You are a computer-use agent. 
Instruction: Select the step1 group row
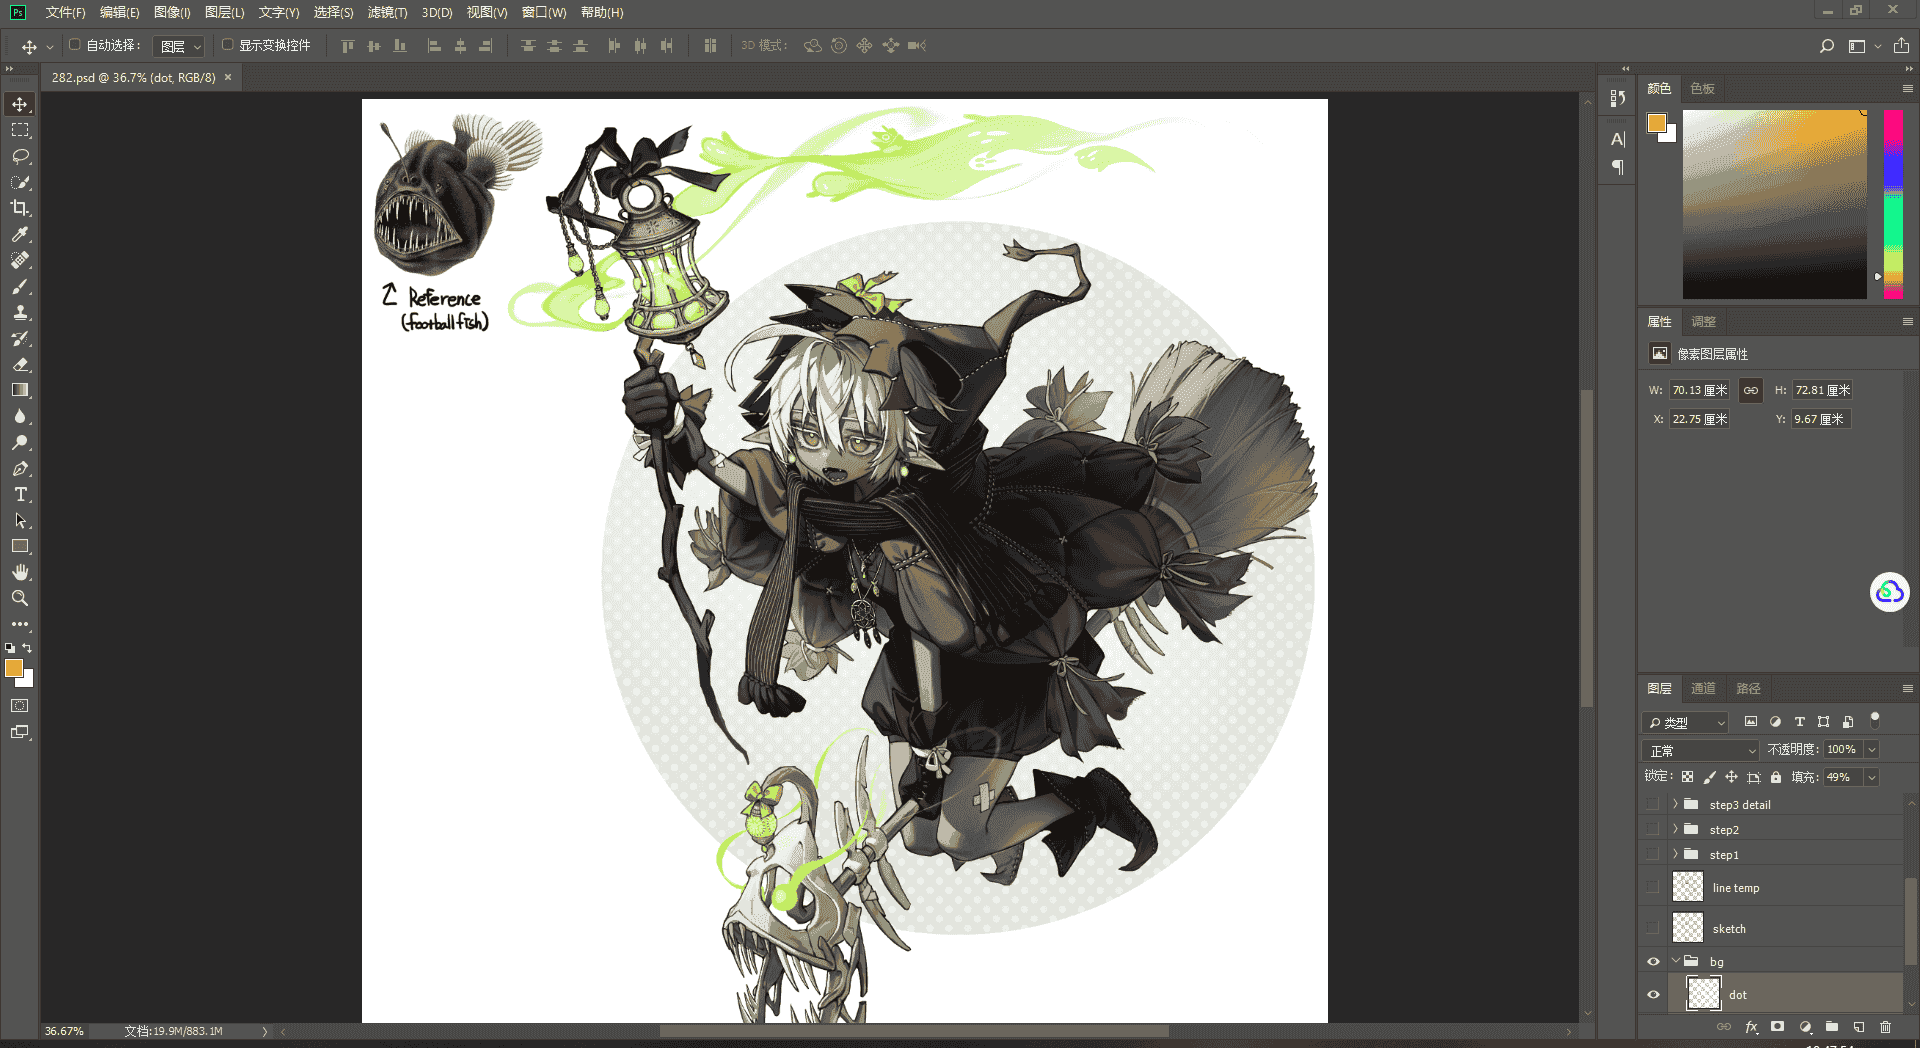point(1772,855)
